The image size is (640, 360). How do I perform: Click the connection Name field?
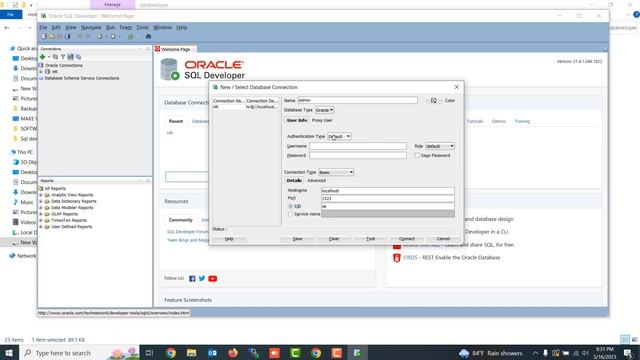click(358, 100)
